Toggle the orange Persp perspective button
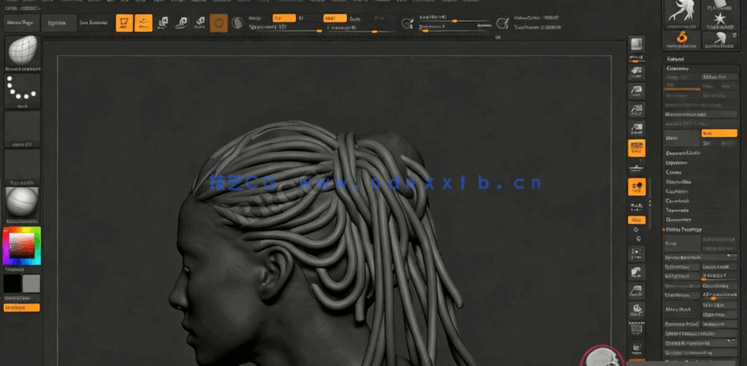 [636, 148]
